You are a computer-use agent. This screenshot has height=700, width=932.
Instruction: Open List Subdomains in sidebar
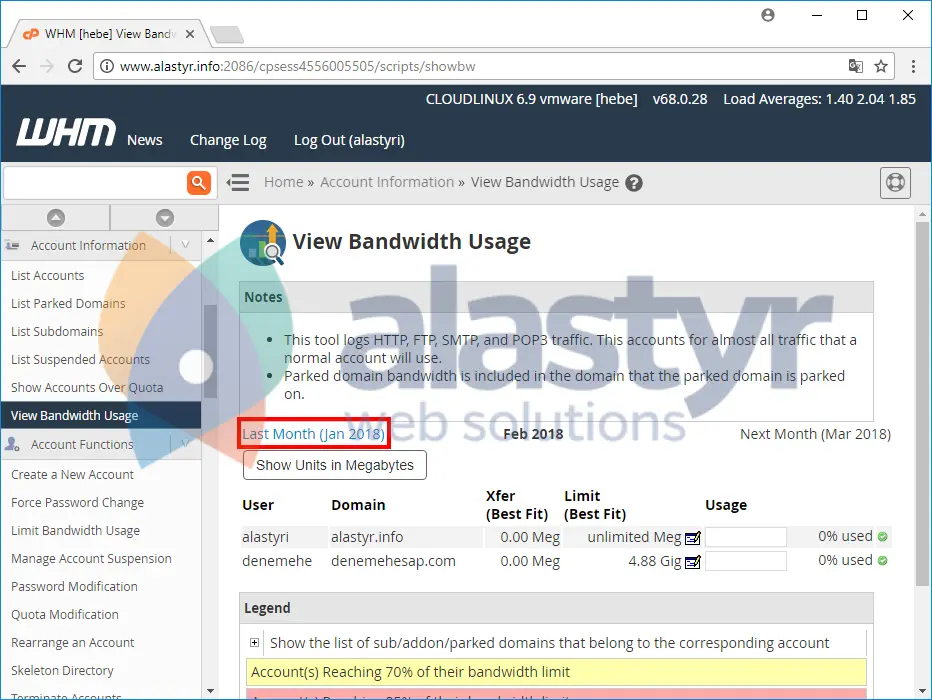tap(57, 332)
